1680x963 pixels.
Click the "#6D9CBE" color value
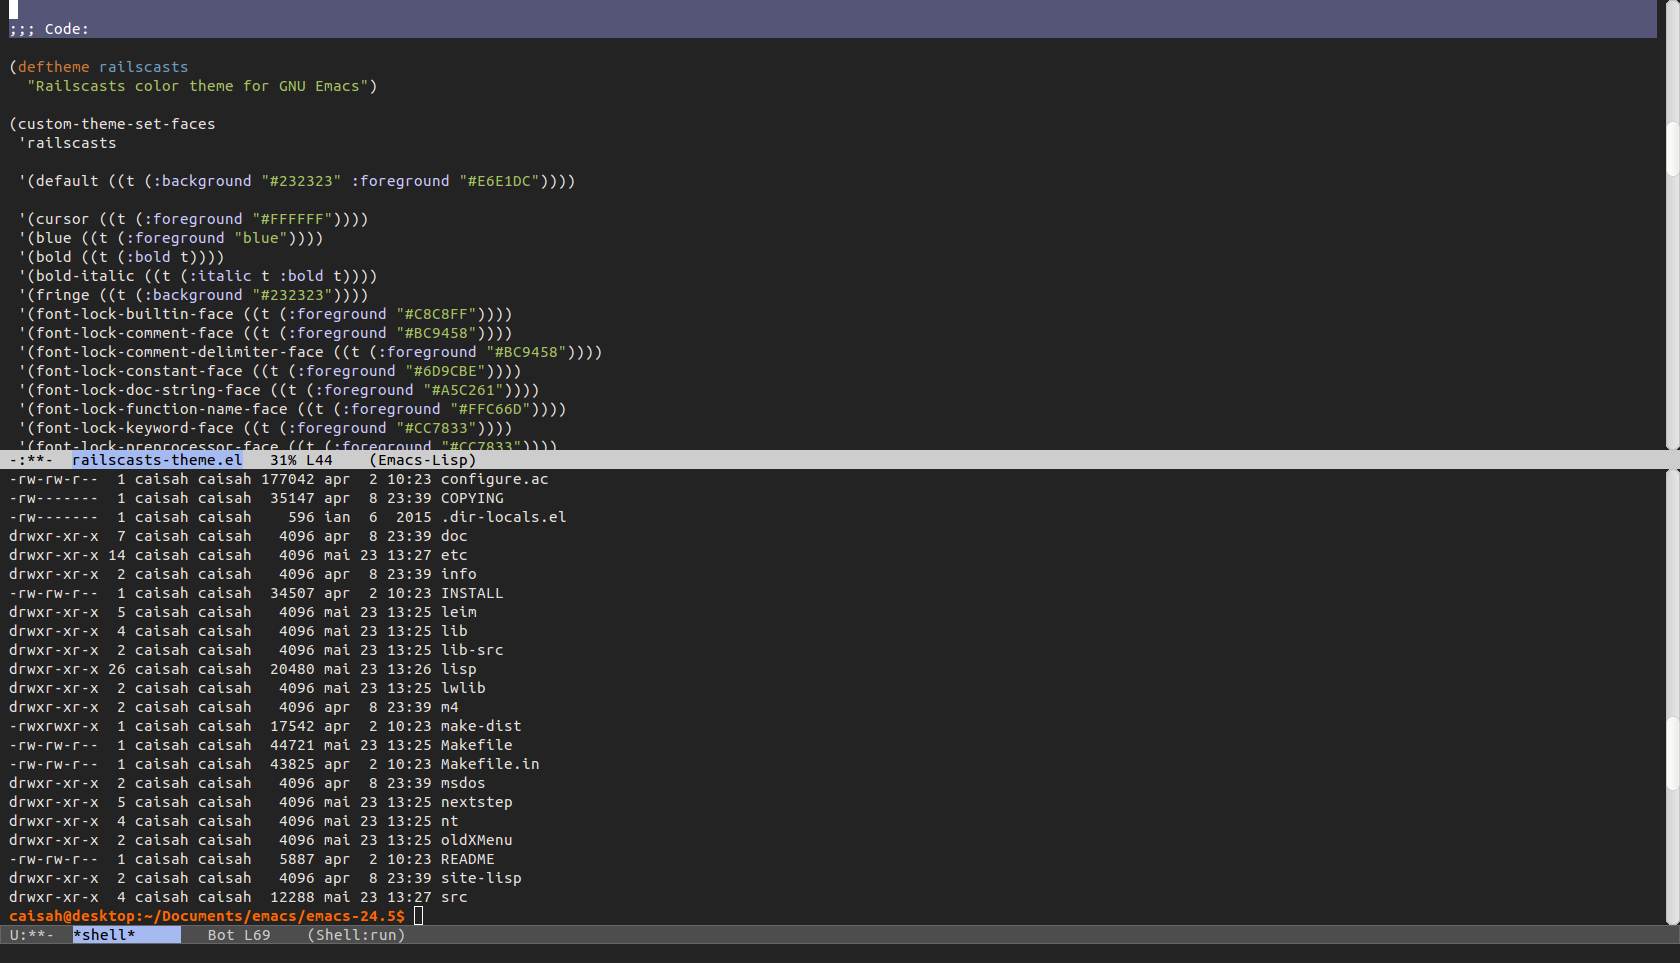[x=445, y=371]
